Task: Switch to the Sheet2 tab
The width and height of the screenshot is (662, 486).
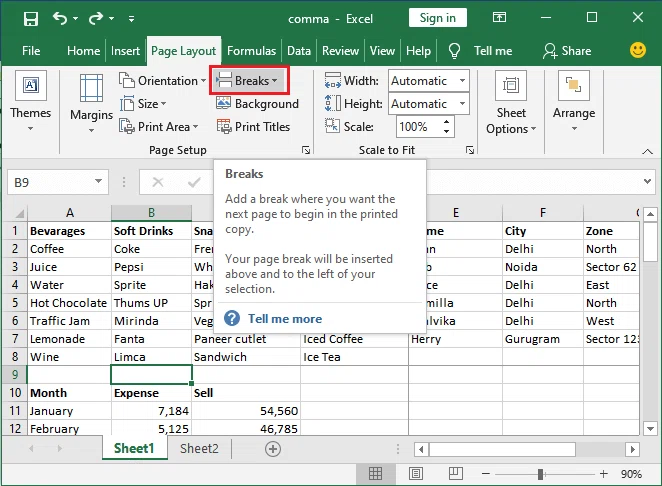Action: click(x=199, y=448)
